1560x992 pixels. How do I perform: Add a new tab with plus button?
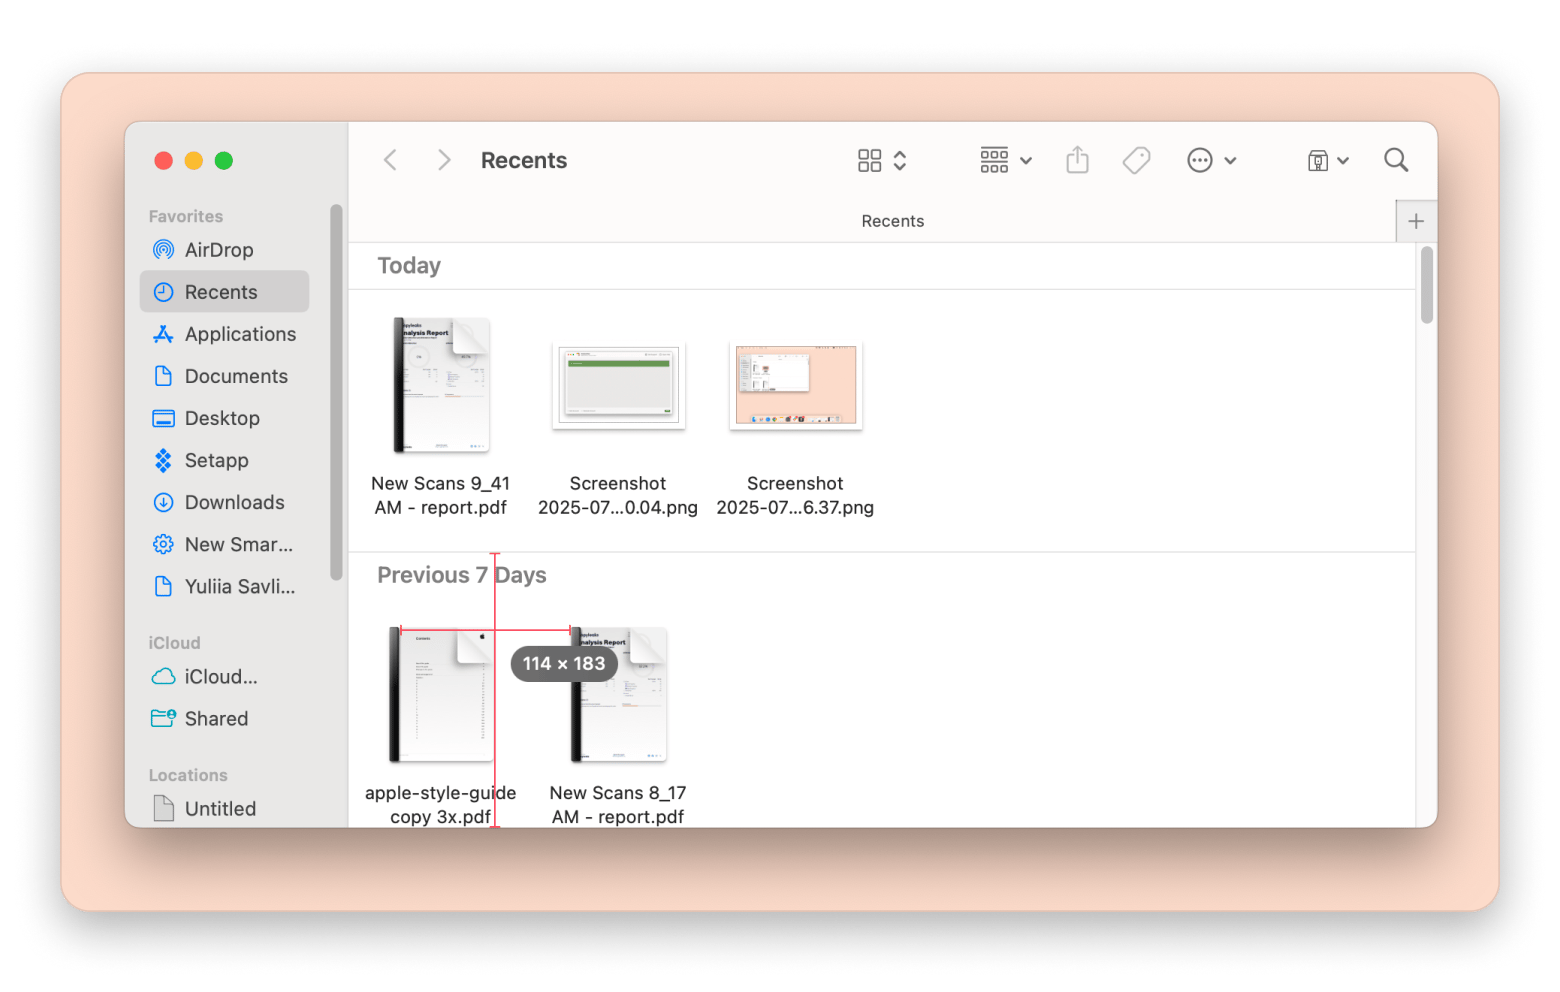[1416, 221]
